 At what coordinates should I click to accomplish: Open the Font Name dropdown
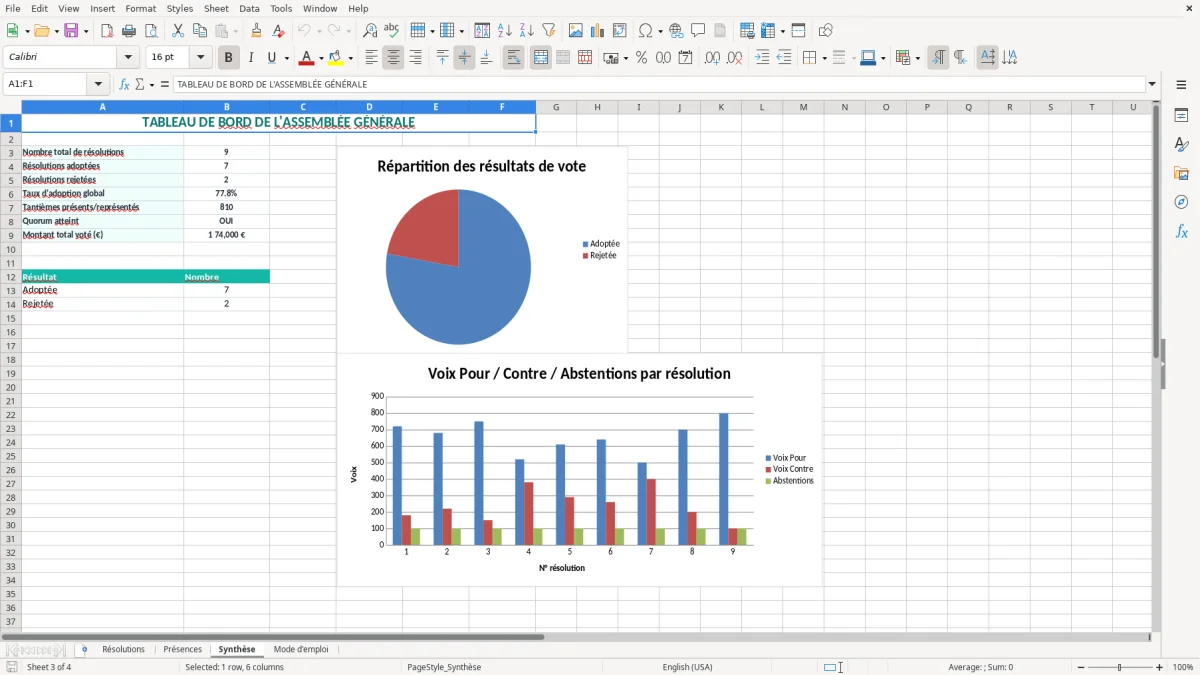pos(127,58)
